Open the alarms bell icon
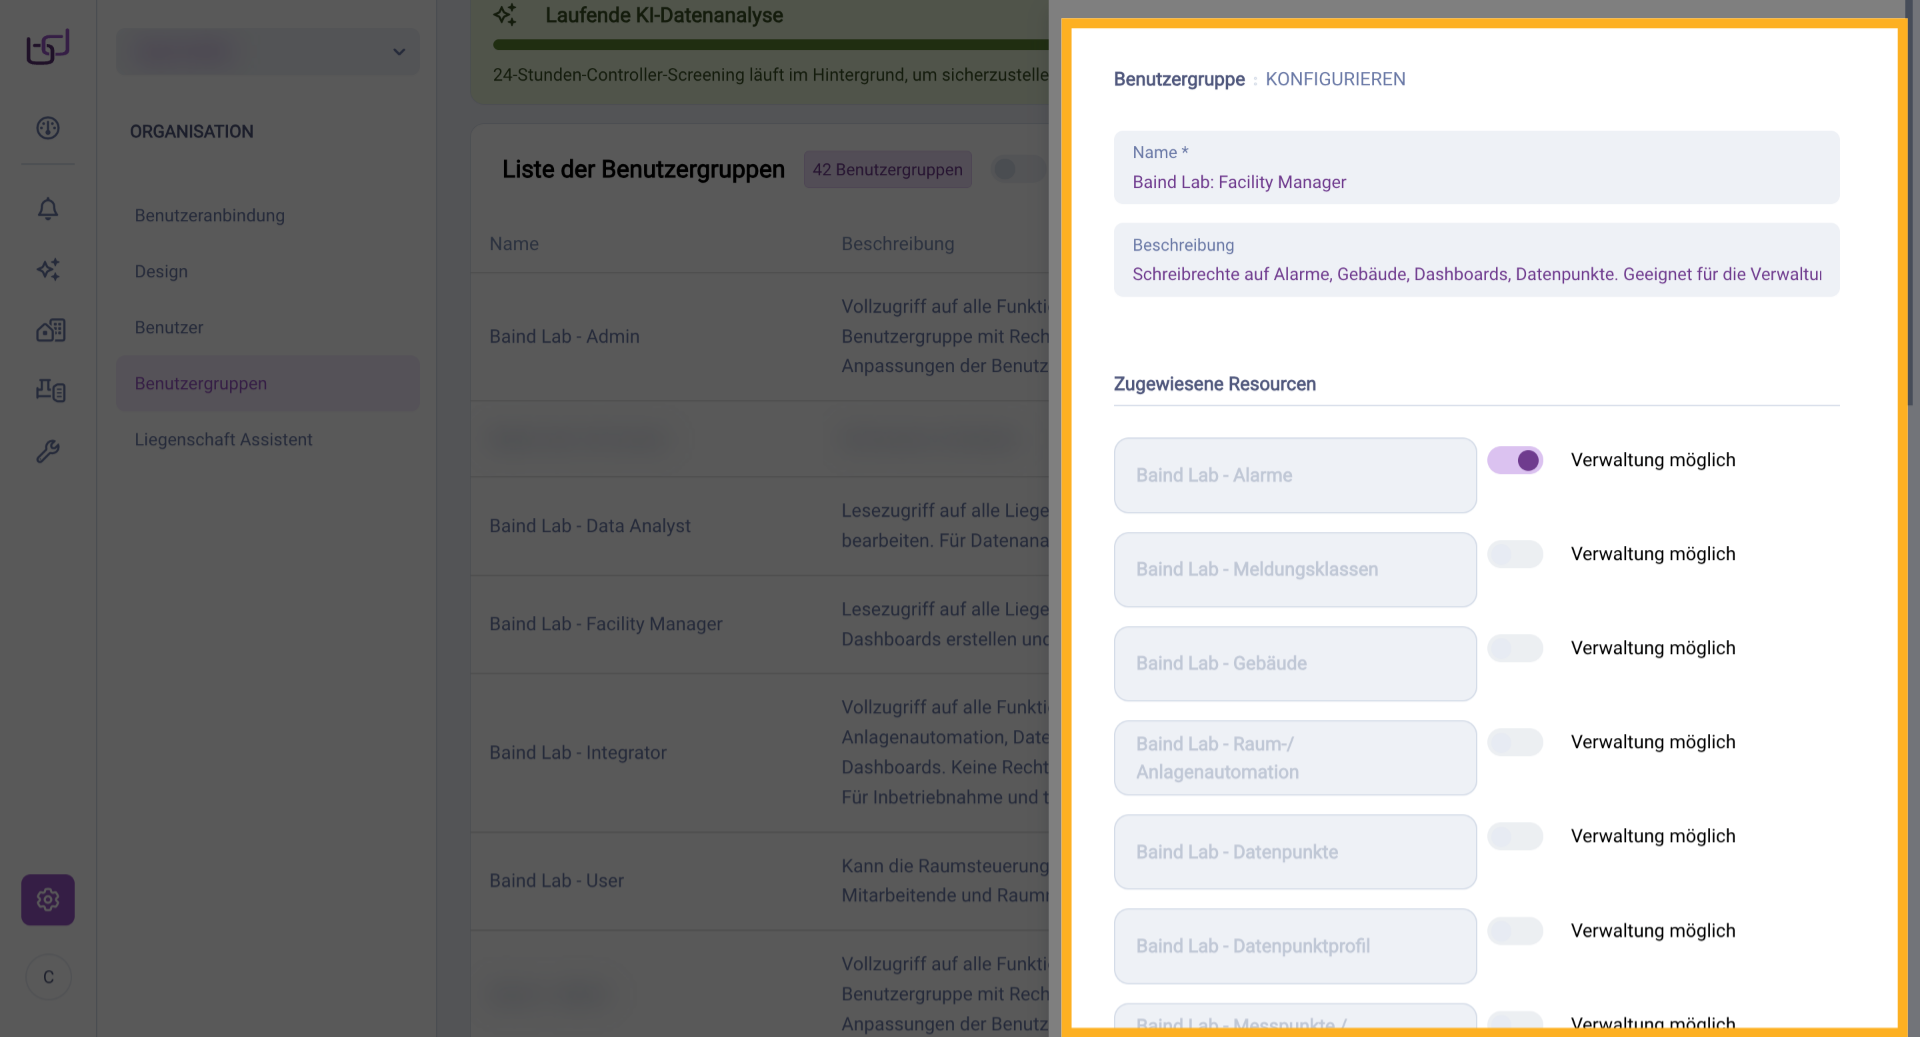Image resolution: width=1920 pixels, height=1037 pixels. point(48,209)
